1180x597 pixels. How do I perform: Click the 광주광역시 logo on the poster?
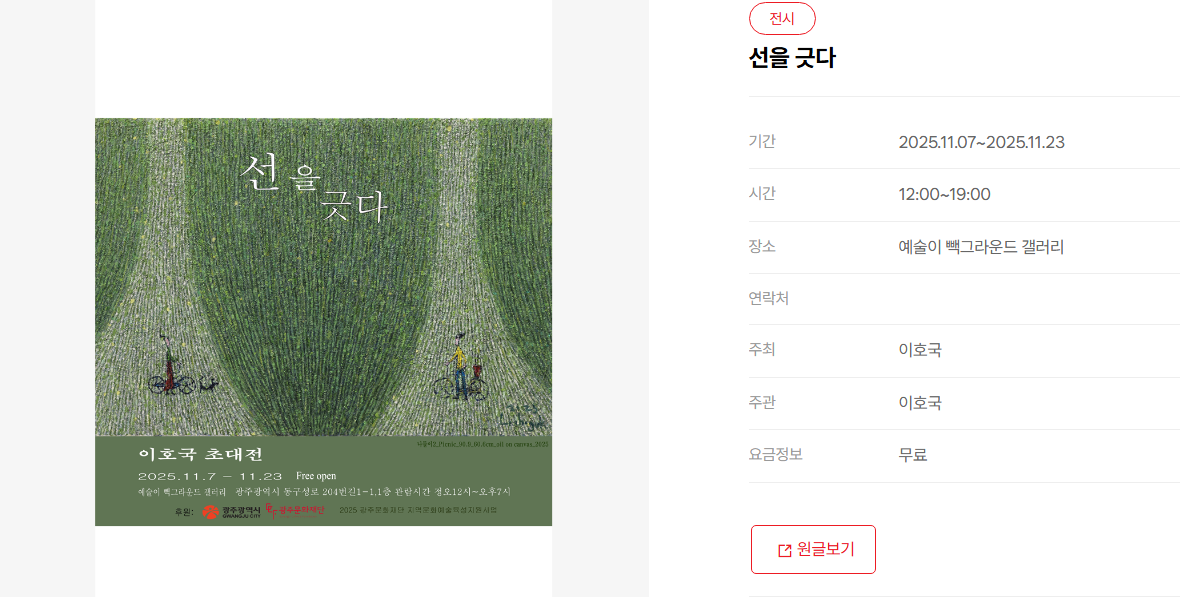[x=231, y=512]
